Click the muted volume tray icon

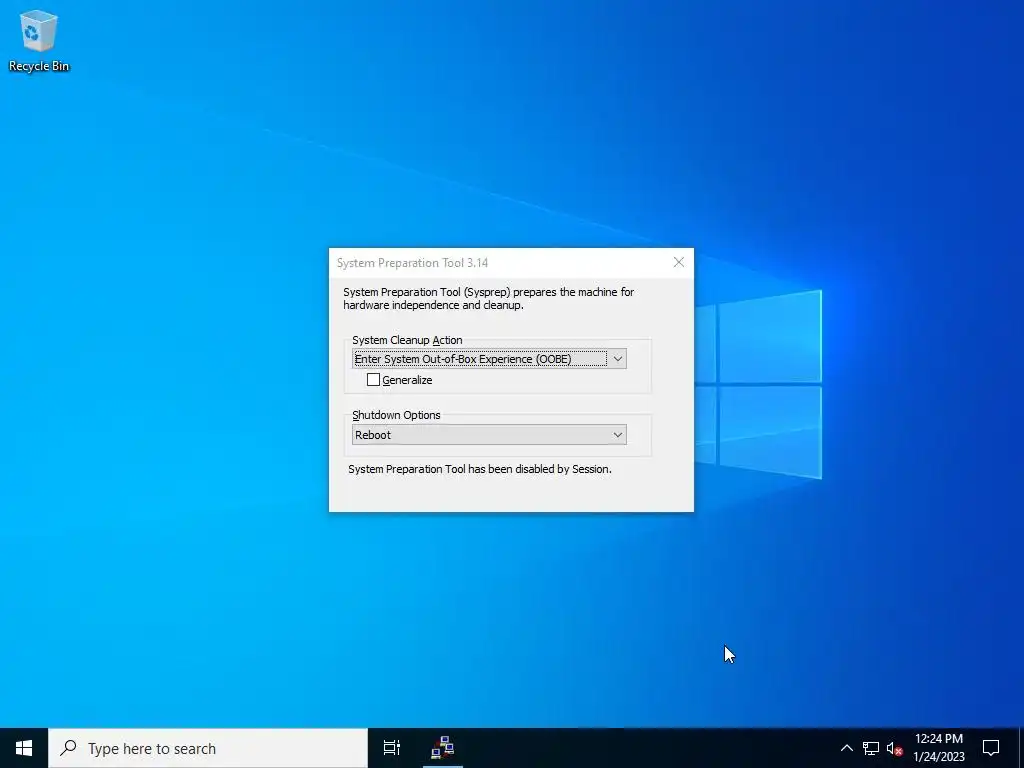point(894,748)
